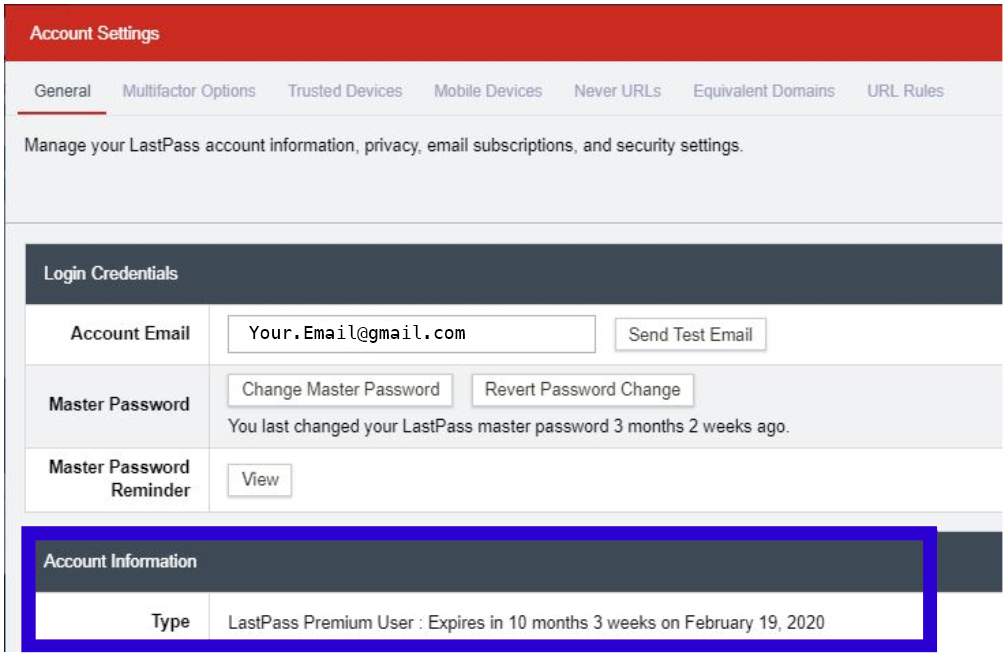Screen dimensions: 1008x656
Task: Select the Mobile Devices tab
Action: tap(488, 91)
